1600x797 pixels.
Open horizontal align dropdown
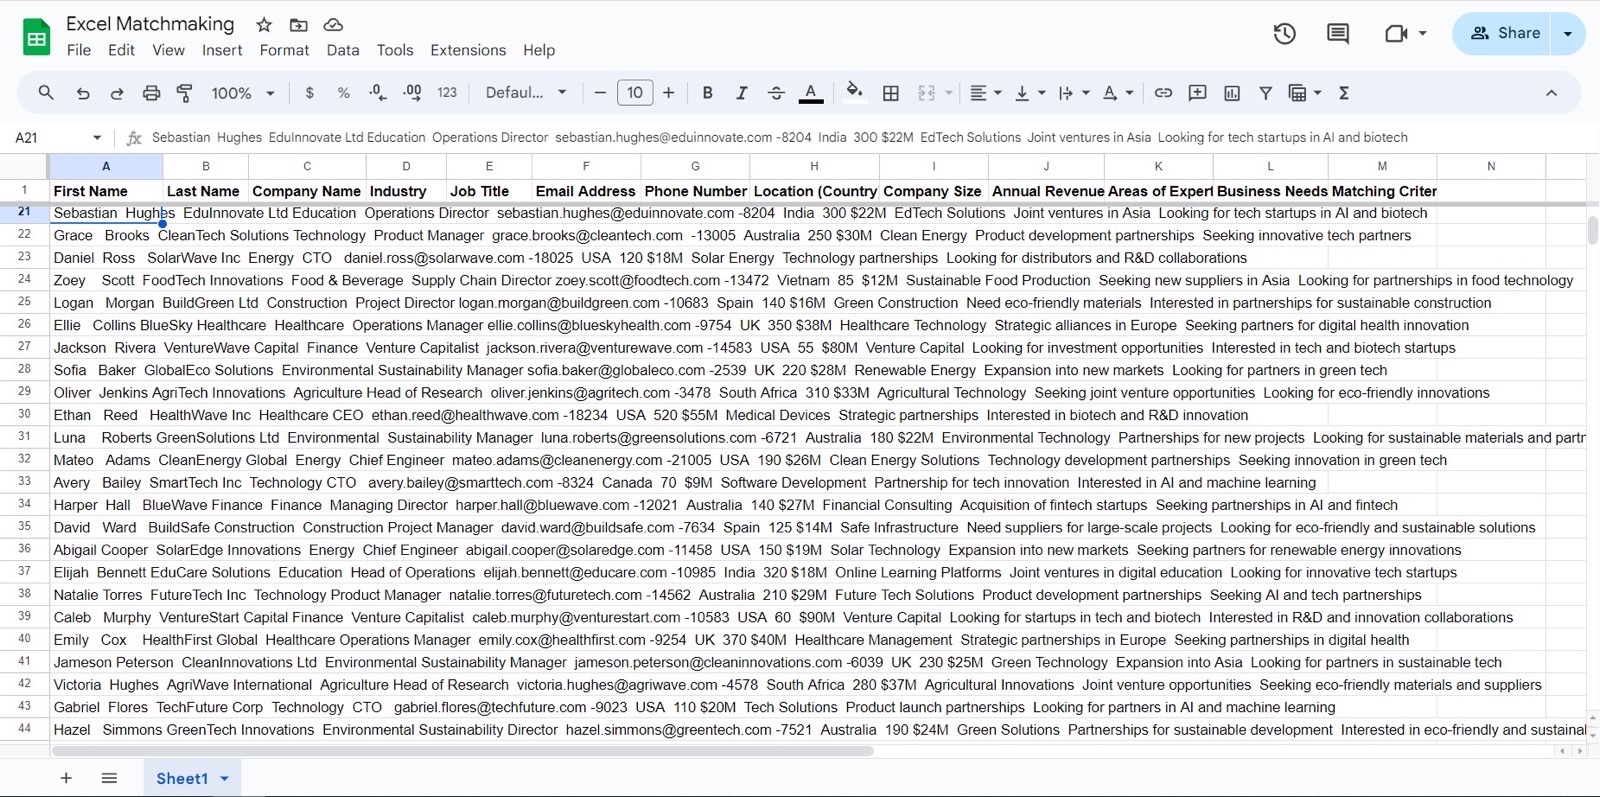pyautogui.click(x=985, y=93)
